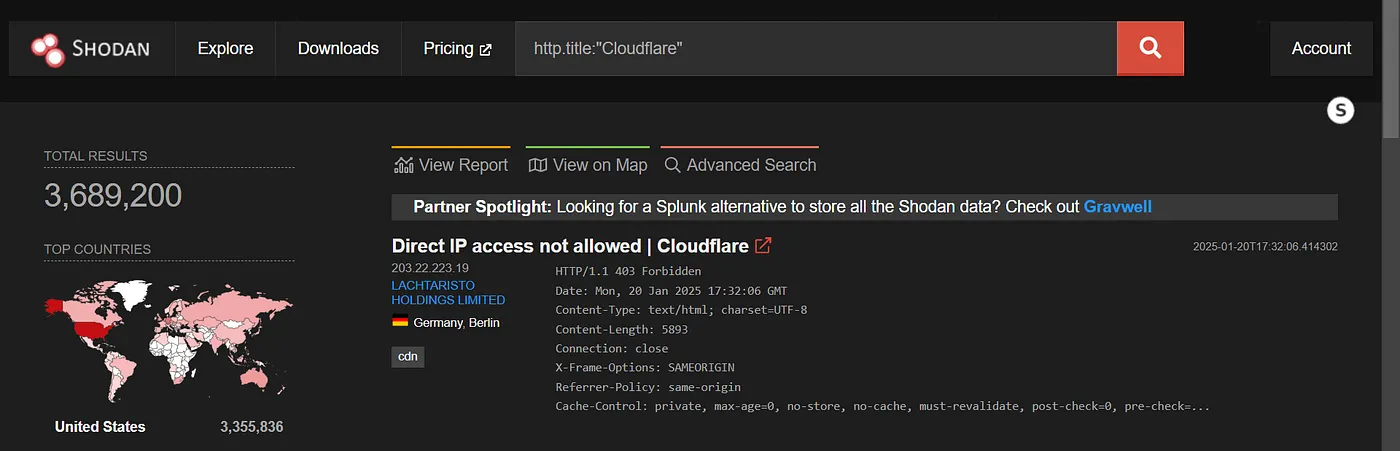Click the round S badge icon

1340,110
